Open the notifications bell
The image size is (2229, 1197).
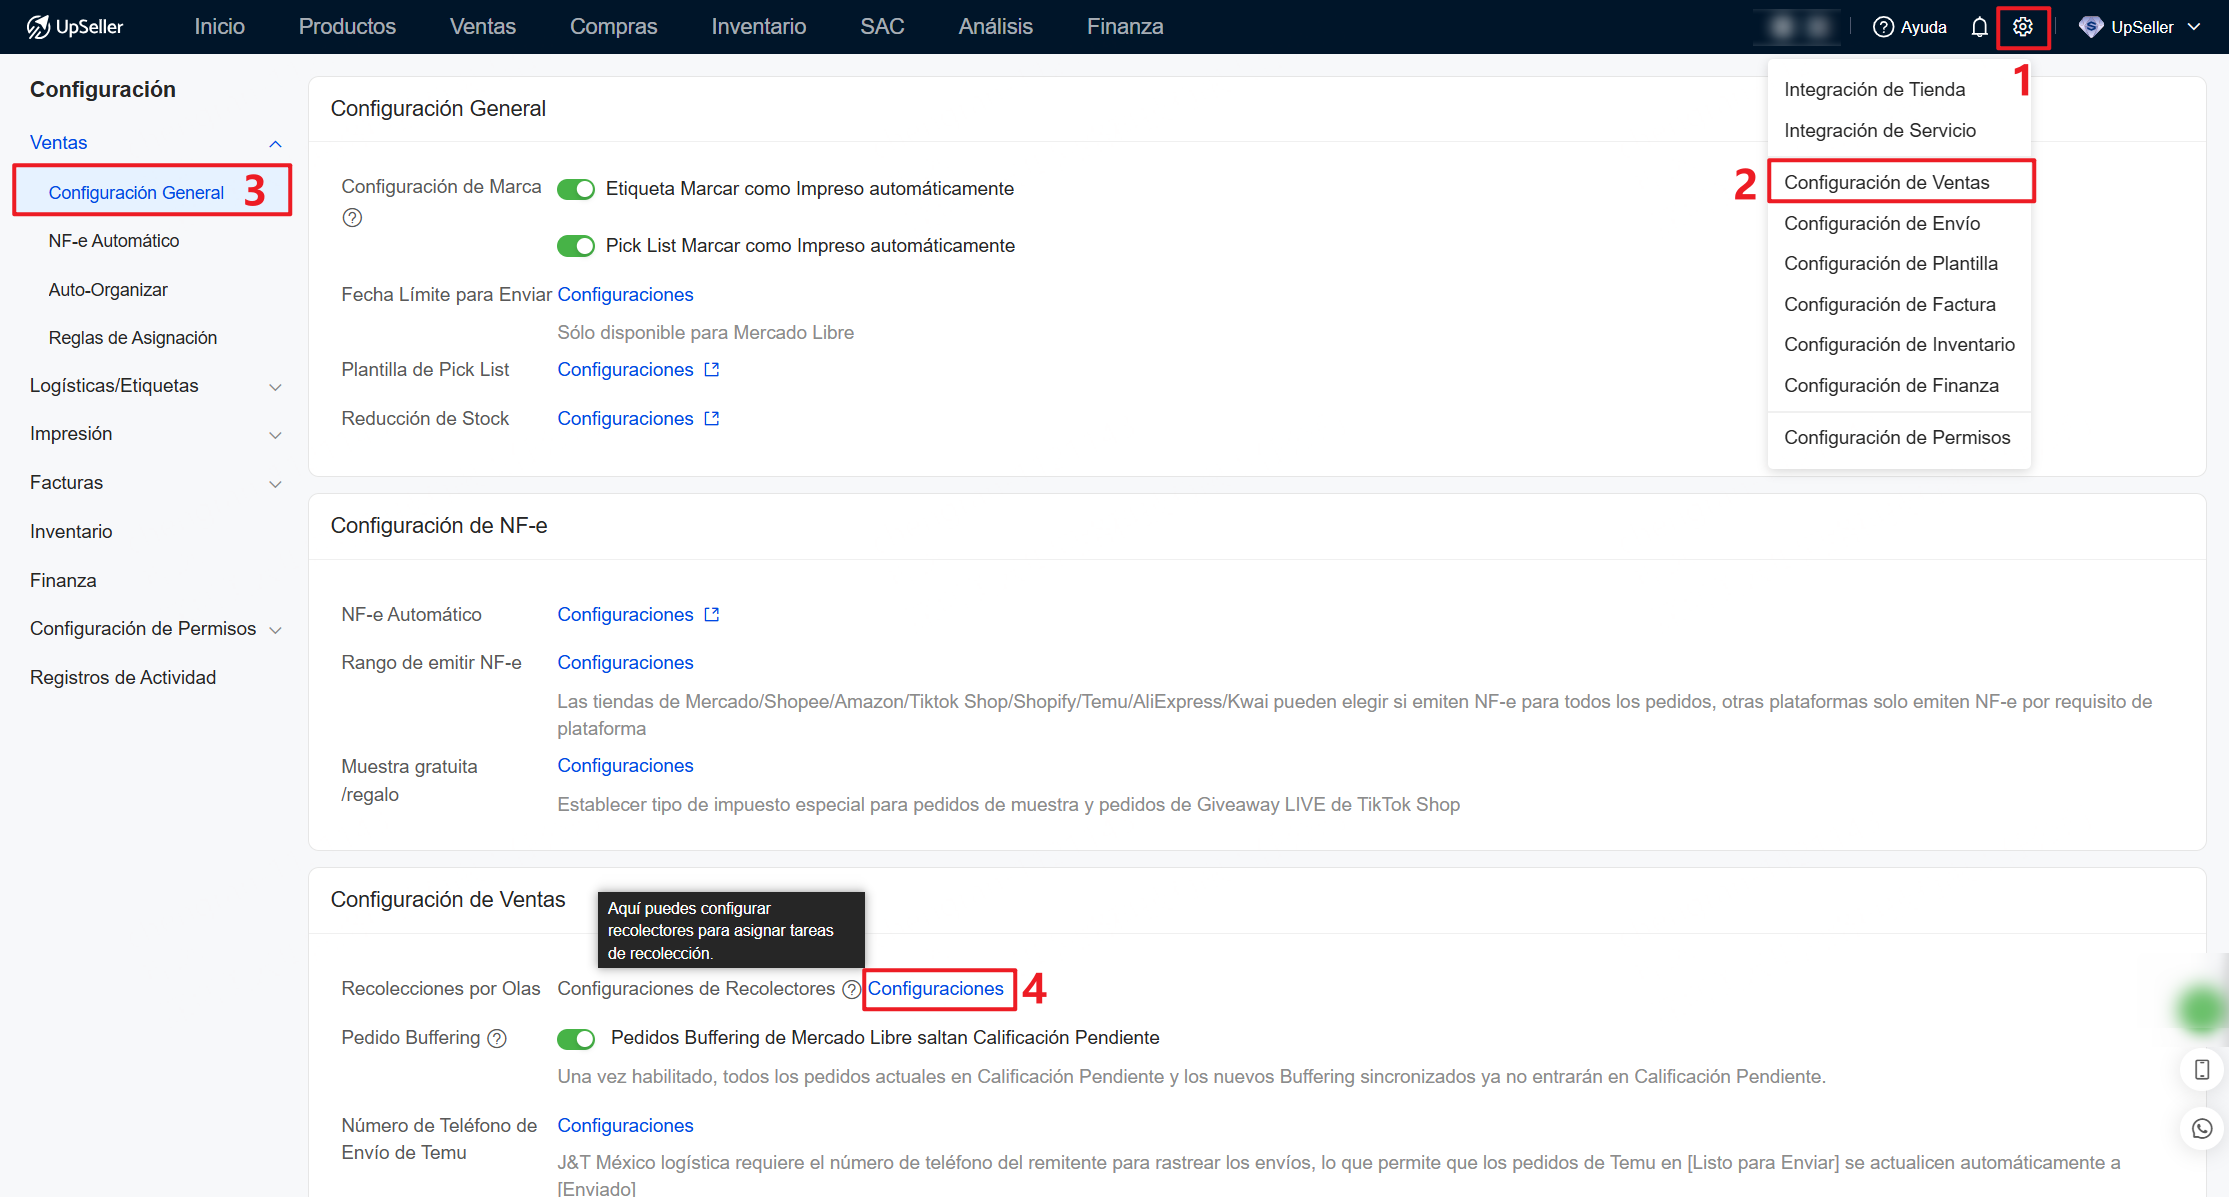click(1979, 27)
